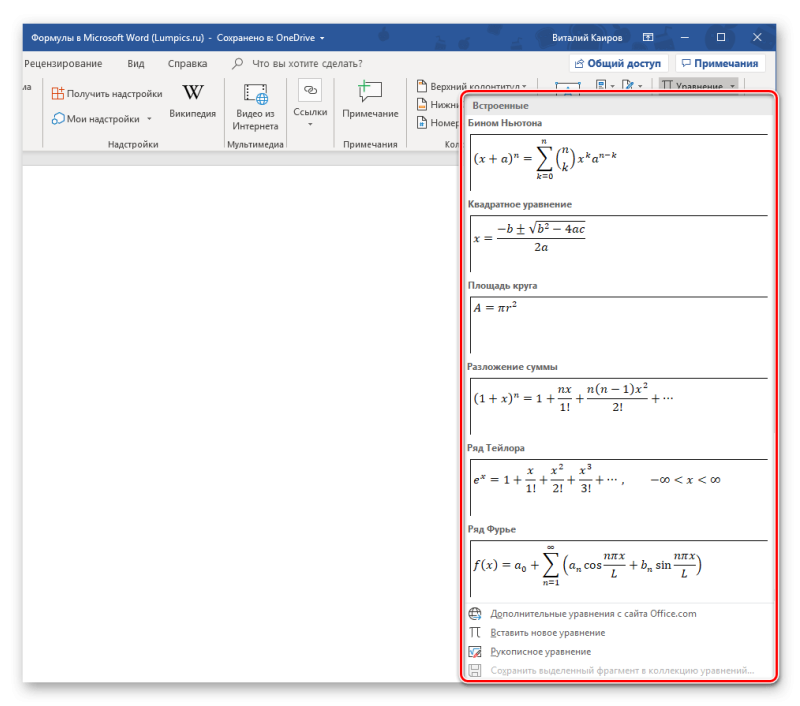Minimize the Word window
This screenshot has height=706, width=800.
pyautogui.click(x=685, y=37)
